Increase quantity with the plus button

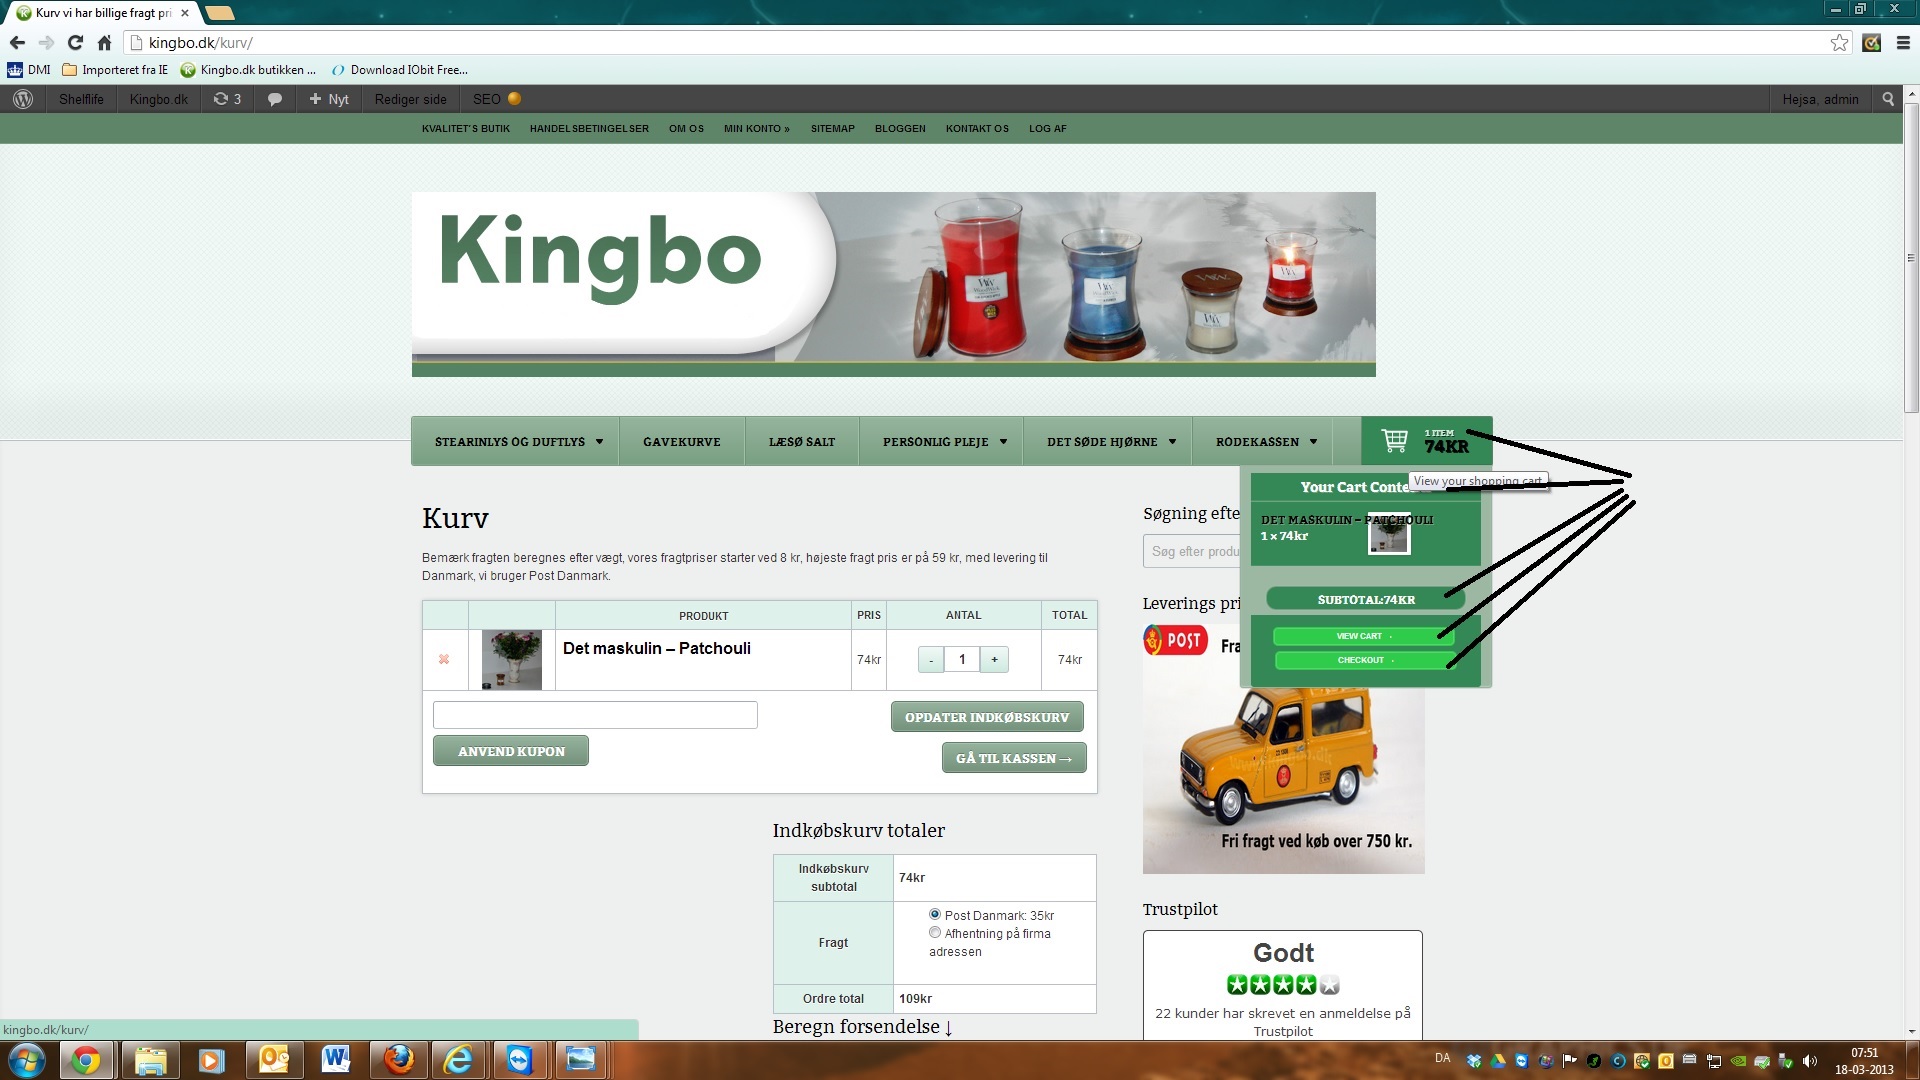pyautogui.click(x=994, y=659)
